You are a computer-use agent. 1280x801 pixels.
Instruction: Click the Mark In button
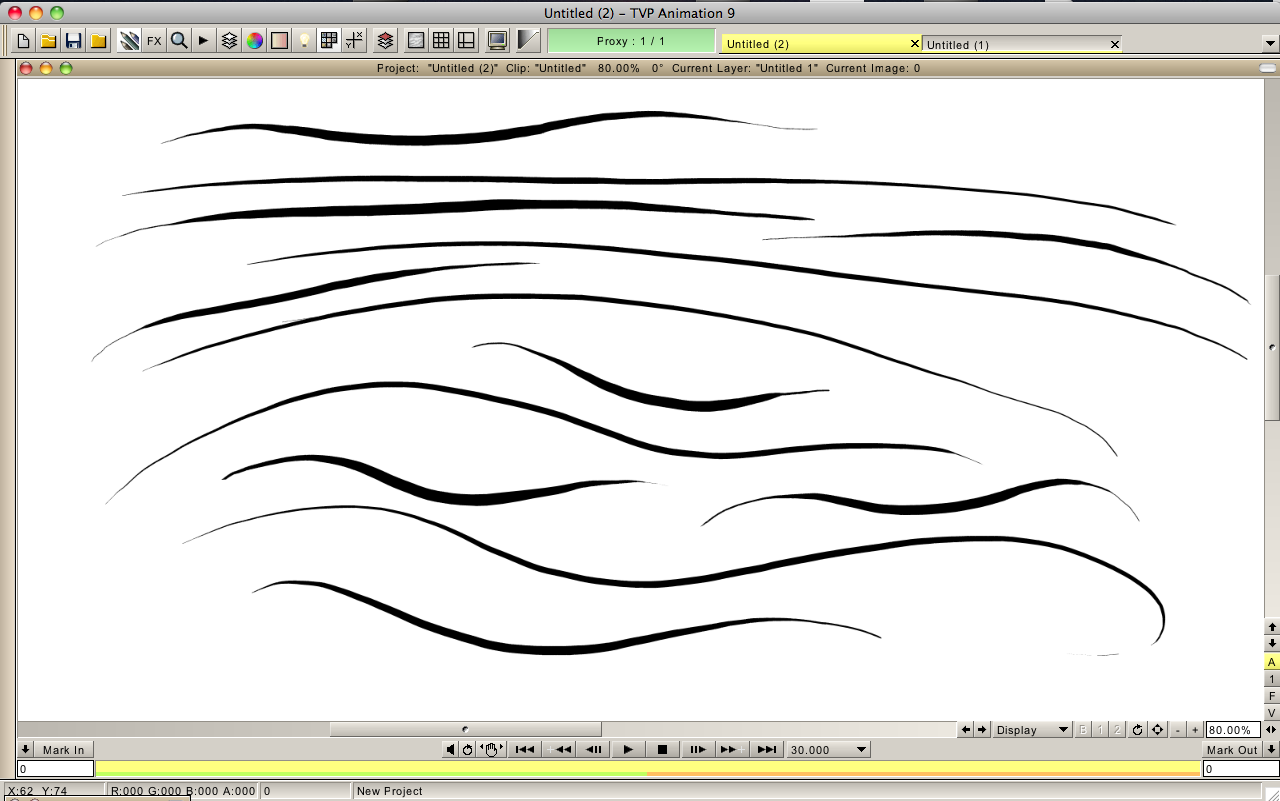click(64, 750)
